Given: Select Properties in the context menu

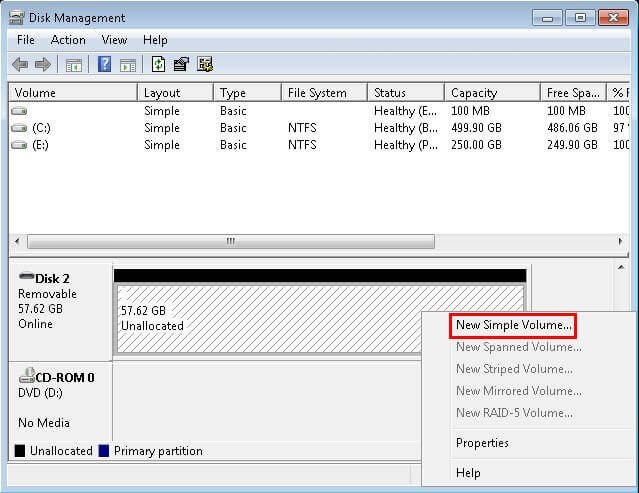Looking at the screenshot, I should (x=482, y=443).
